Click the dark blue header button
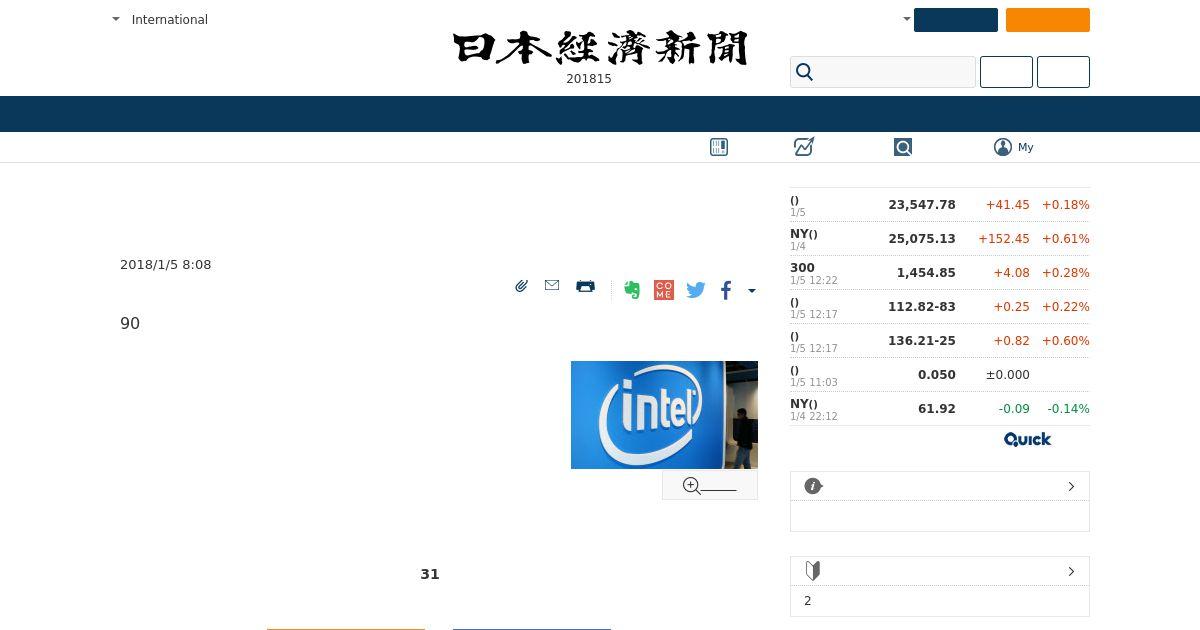The width and height of the screenshot is (1200, 630). [x=956, y=20]
